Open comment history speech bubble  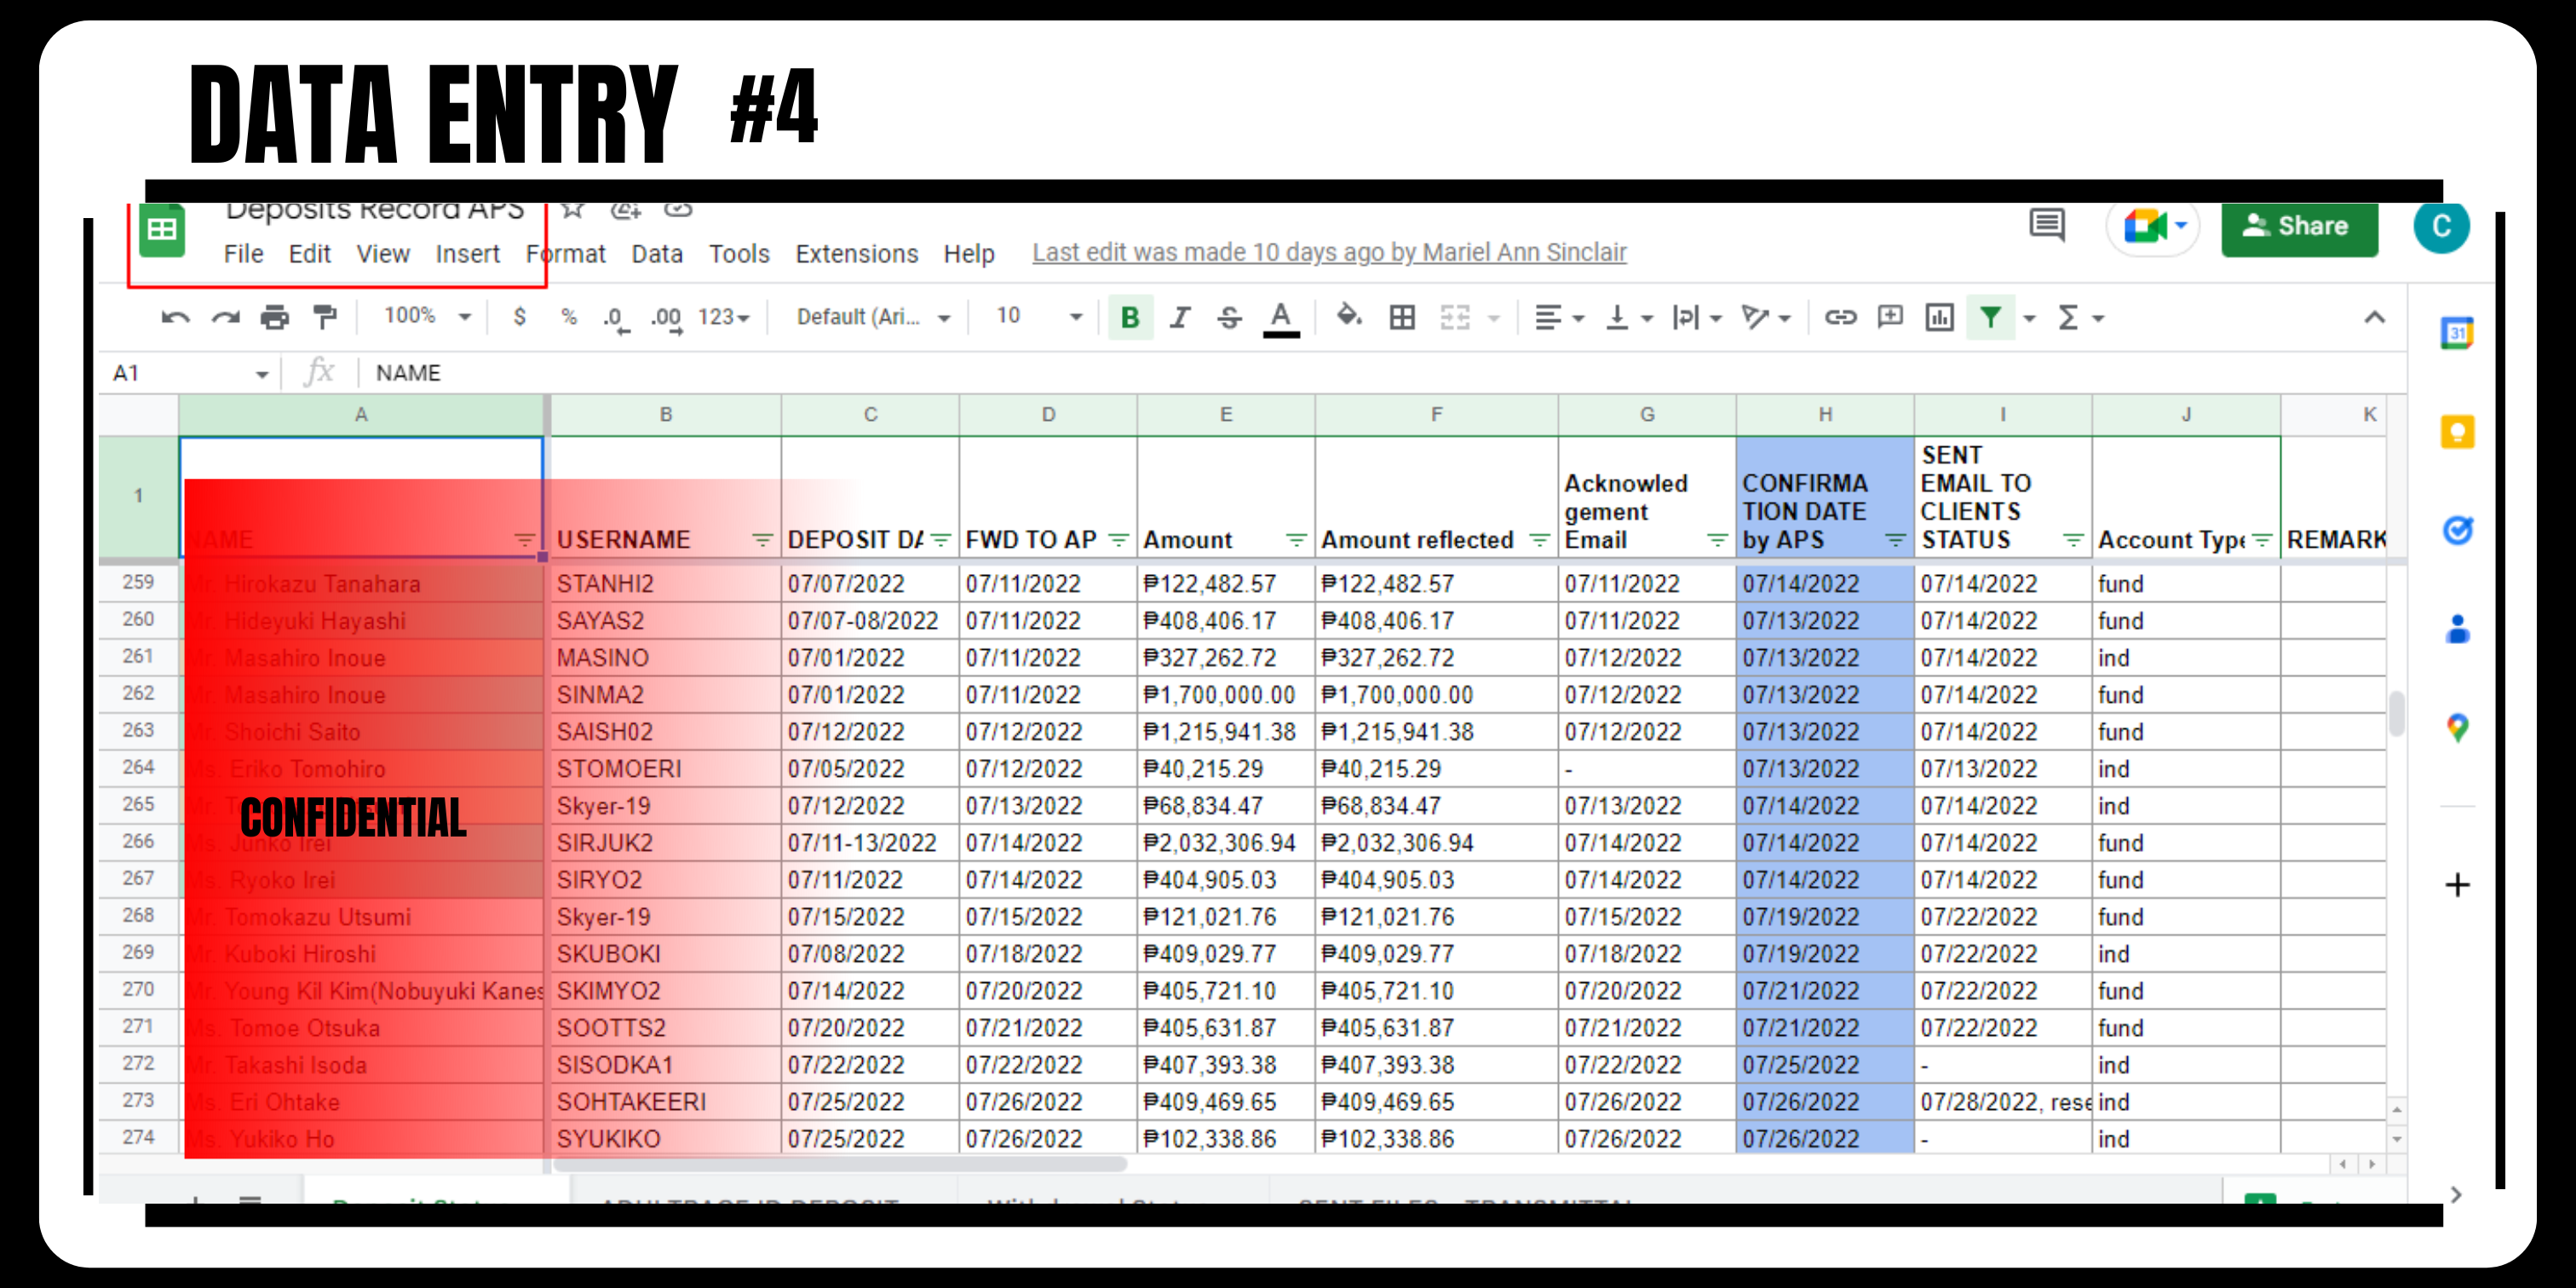tap(2046, 224)
